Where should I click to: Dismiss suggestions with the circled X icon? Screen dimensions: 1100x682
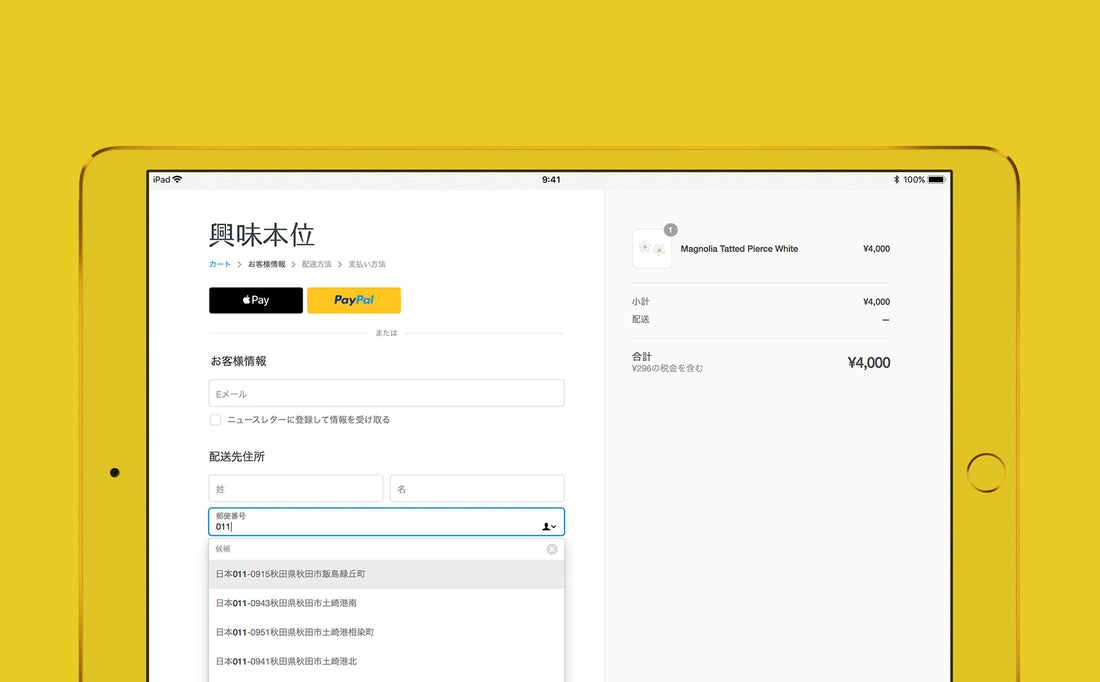[552, 549]
